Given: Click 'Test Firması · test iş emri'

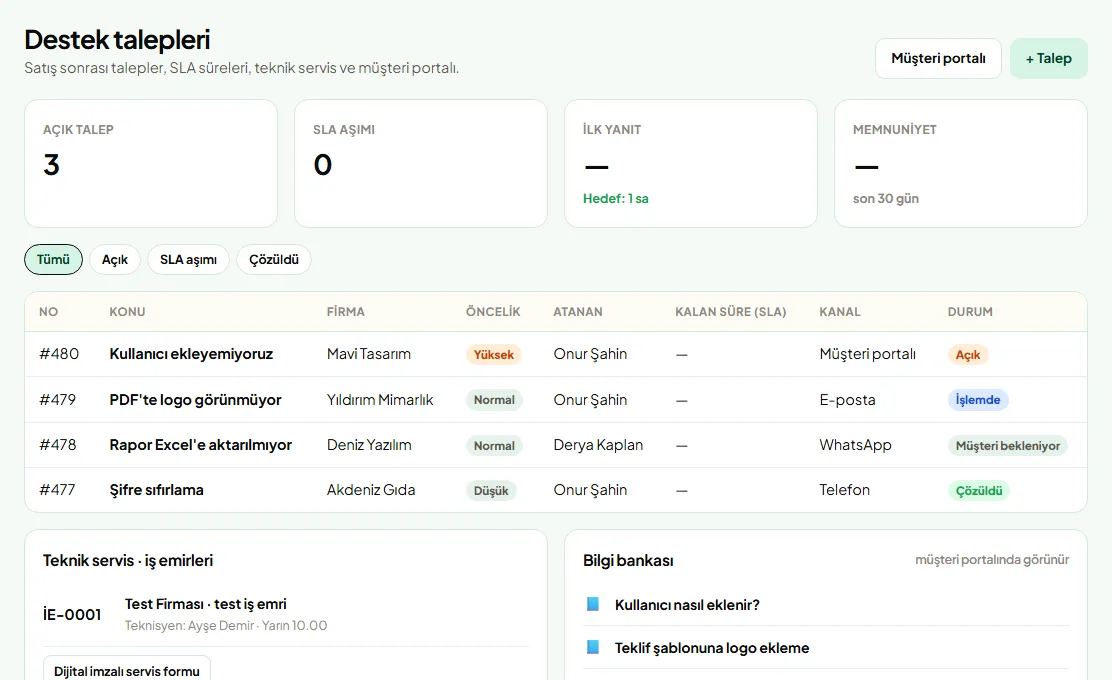Looking at the screenshot, I should (x=206, y=604).
